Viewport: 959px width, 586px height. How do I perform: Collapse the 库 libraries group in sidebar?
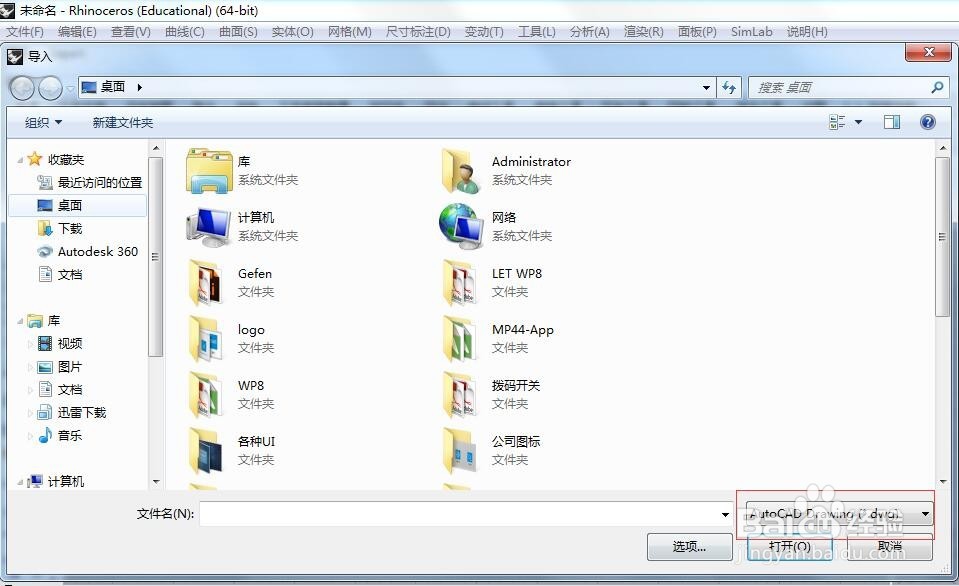[20, 321]
